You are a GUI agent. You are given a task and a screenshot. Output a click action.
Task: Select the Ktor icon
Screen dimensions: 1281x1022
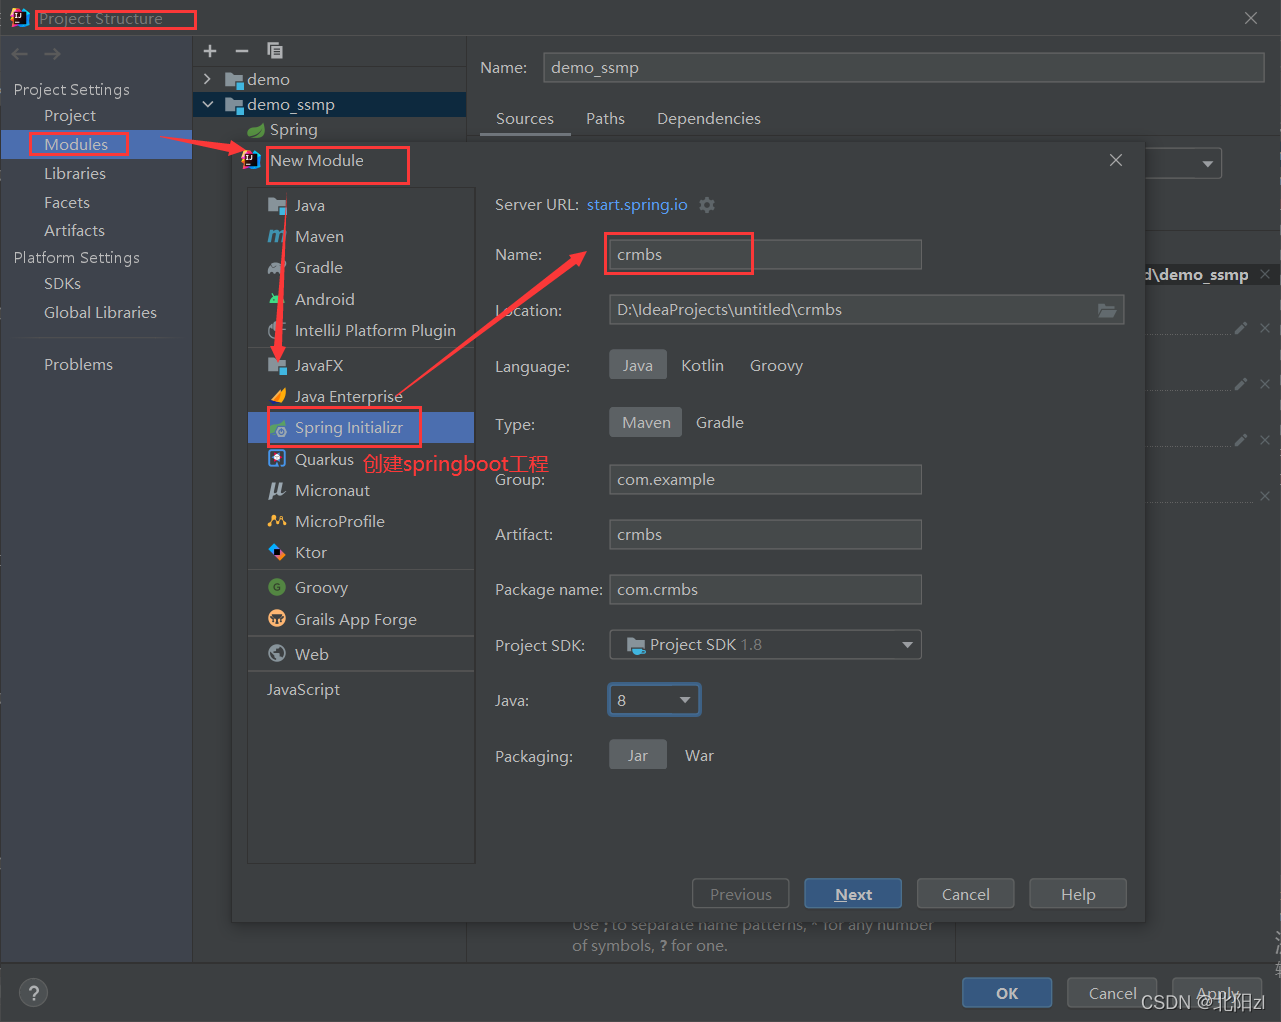pos(277,552)
